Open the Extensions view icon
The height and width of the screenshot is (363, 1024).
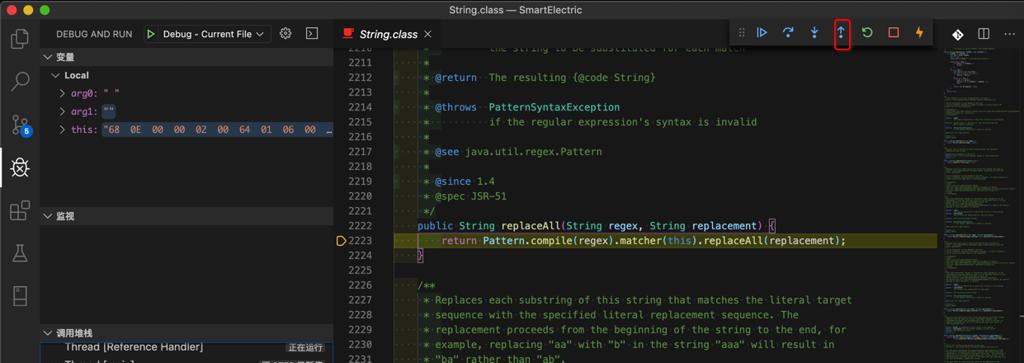(x=20, y=211)
